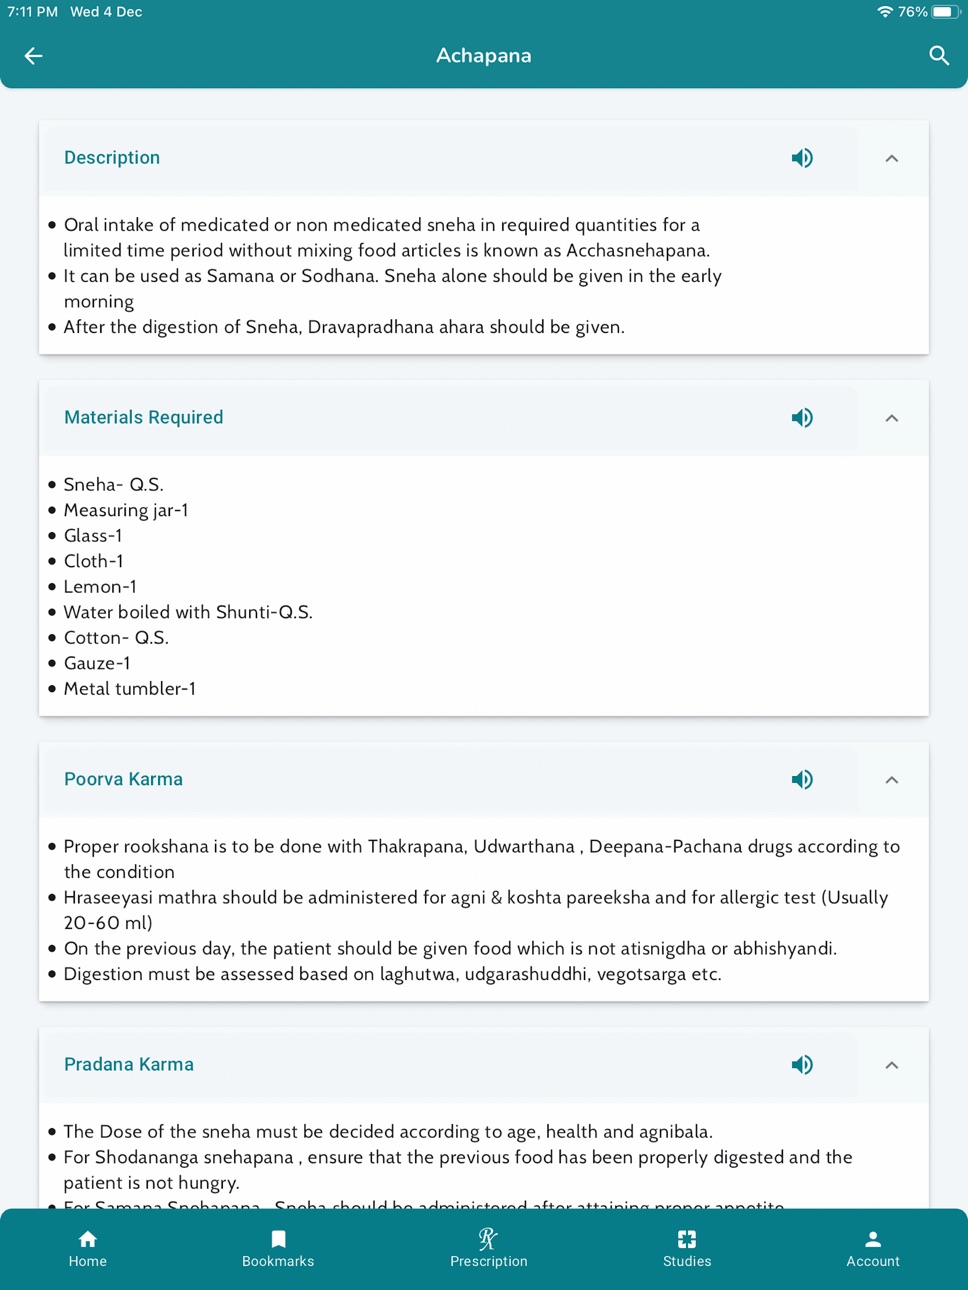Viewport: 968px width, 1290px height.
Task: Go to the Studies tab
Action: (687, 1249)
